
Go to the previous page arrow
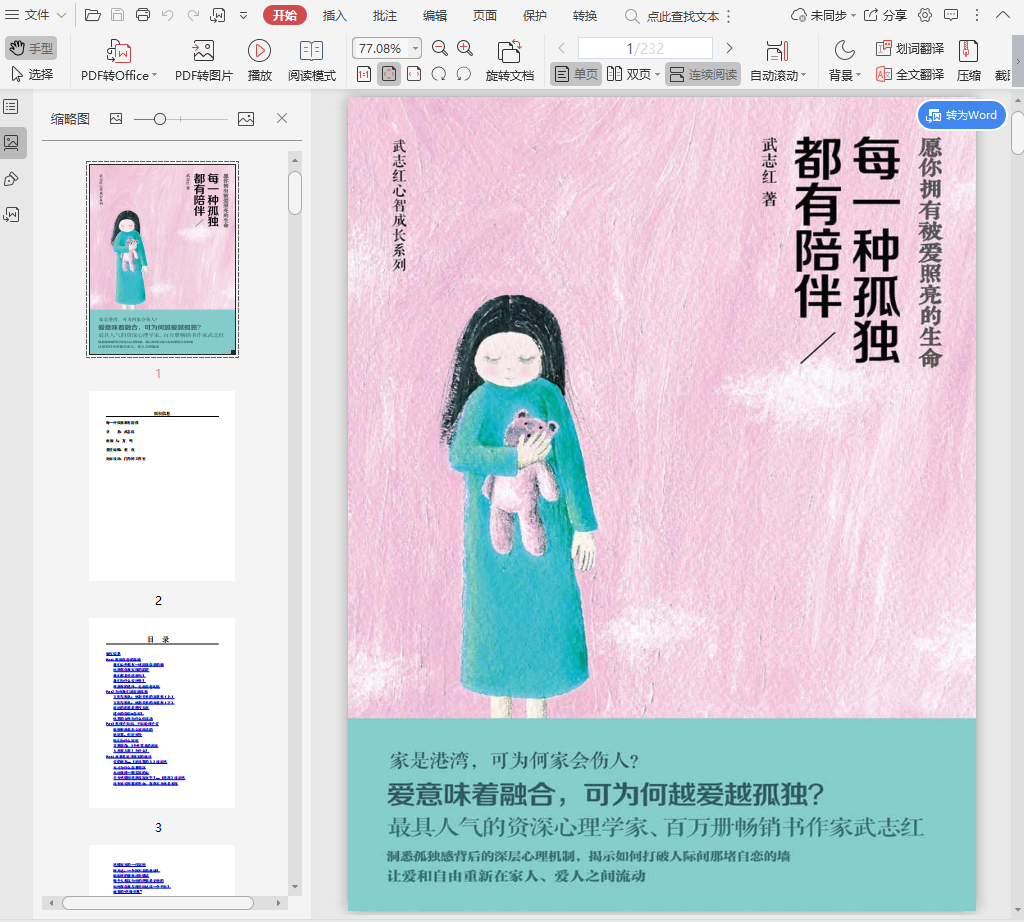click(562, 48)
